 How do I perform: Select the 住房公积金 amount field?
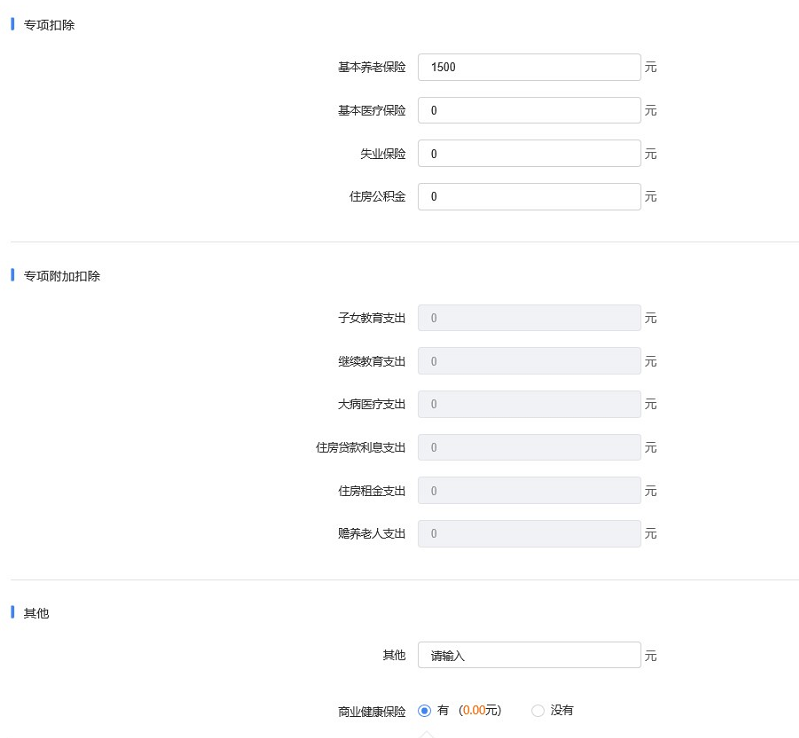(x=529, y=197)
